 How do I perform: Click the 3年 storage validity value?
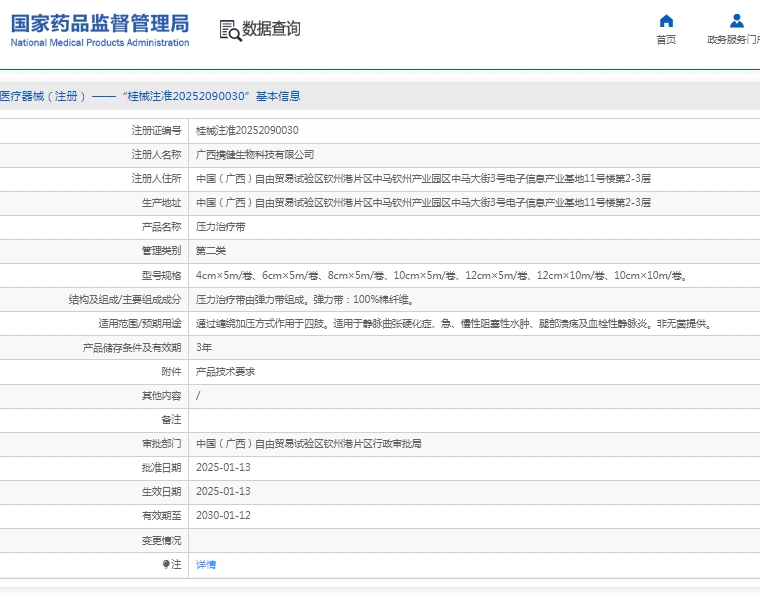(204, 347)
